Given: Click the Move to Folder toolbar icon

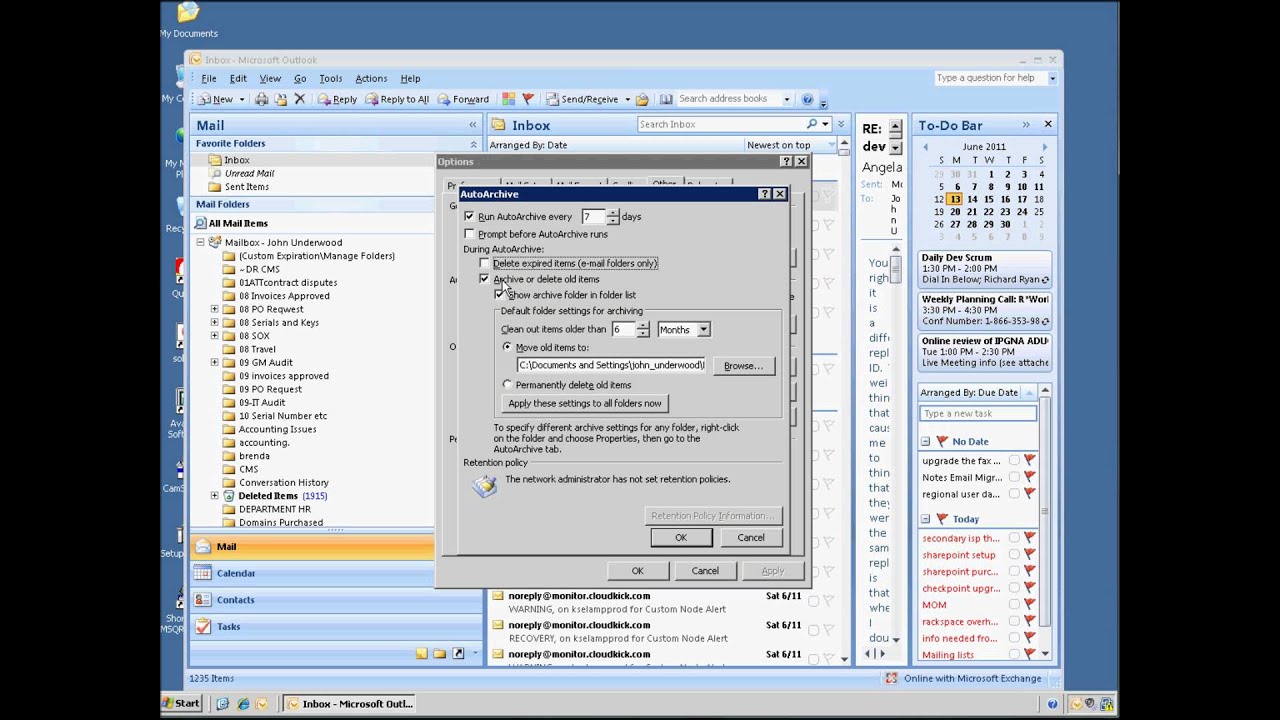Looking at the screenshot, I should (x=280, y=99).
